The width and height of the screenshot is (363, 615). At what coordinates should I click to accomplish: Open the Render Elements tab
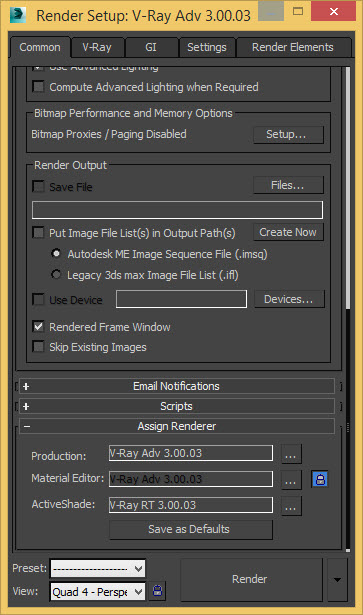[293, 48]
